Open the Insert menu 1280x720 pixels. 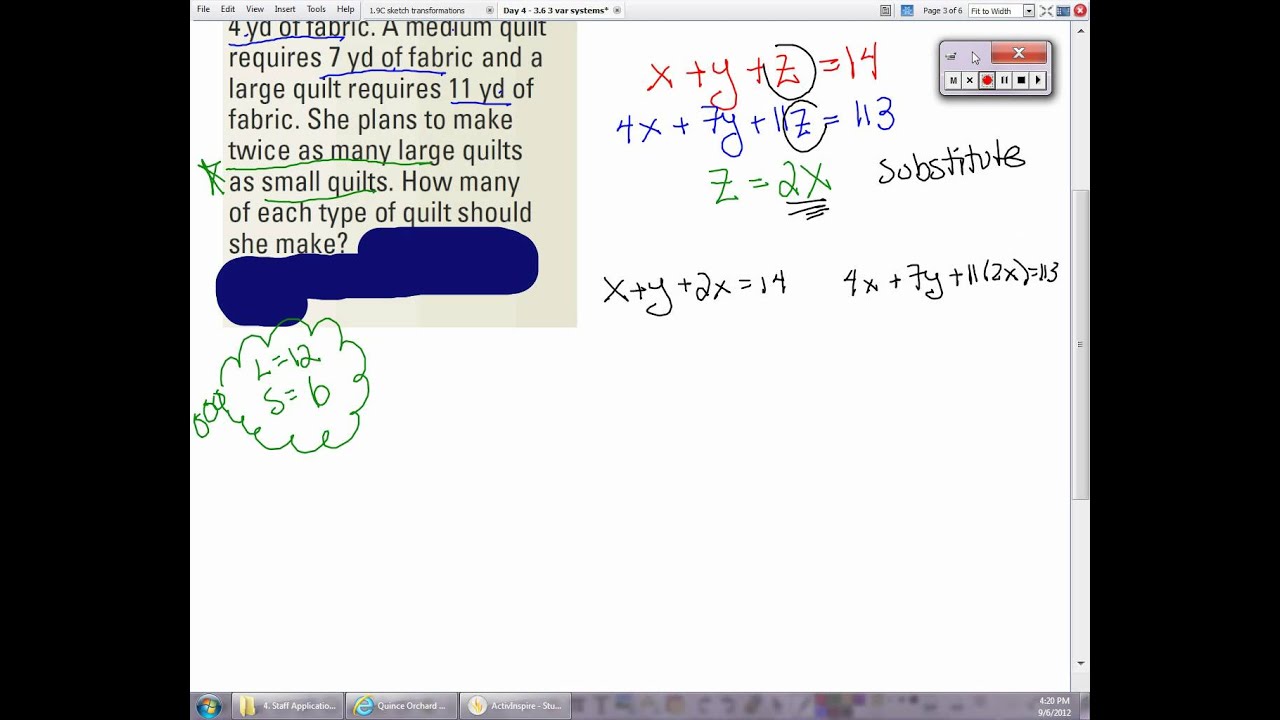pyautogui.click(x=285, y=10)
